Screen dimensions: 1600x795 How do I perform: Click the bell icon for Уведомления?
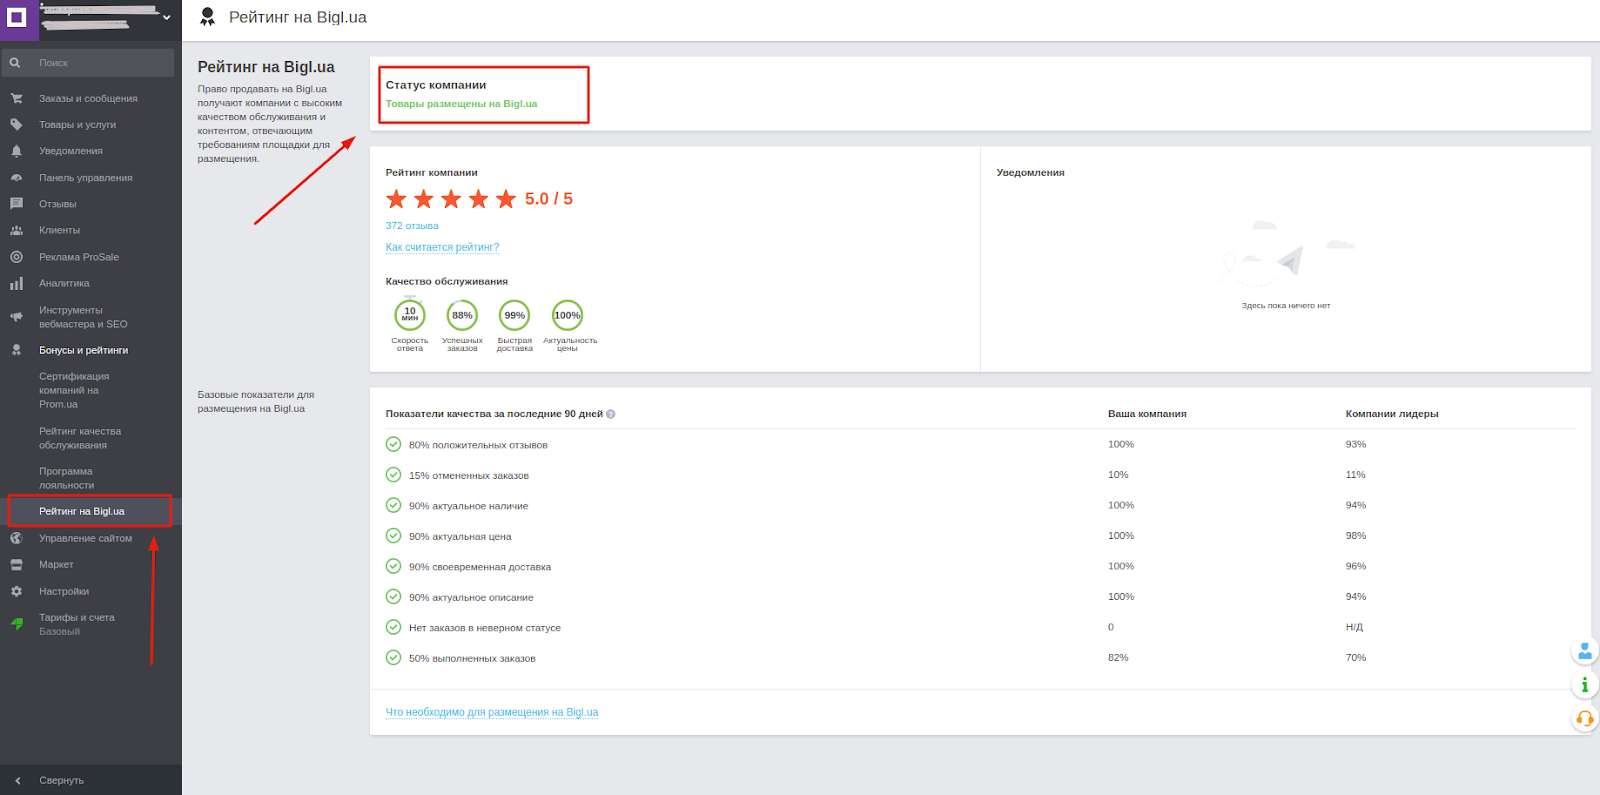pos(16,151)
